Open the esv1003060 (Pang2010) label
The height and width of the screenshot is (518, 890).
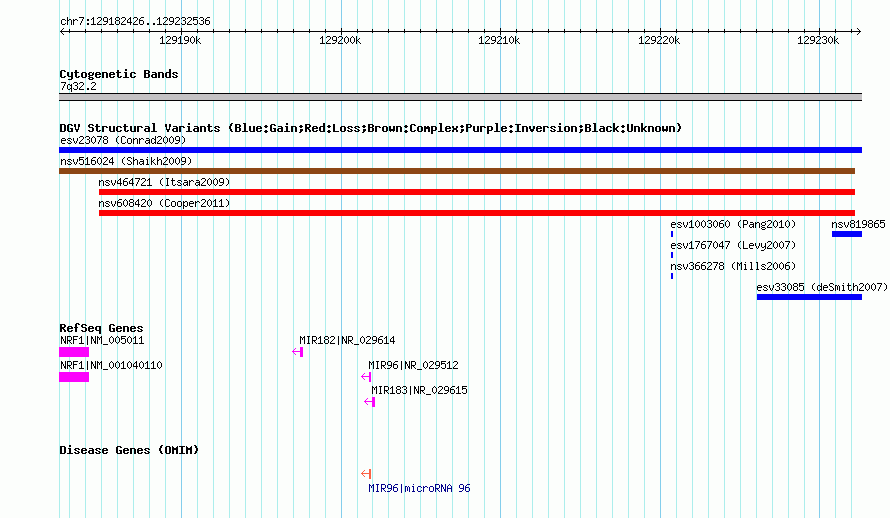(733, 224)
